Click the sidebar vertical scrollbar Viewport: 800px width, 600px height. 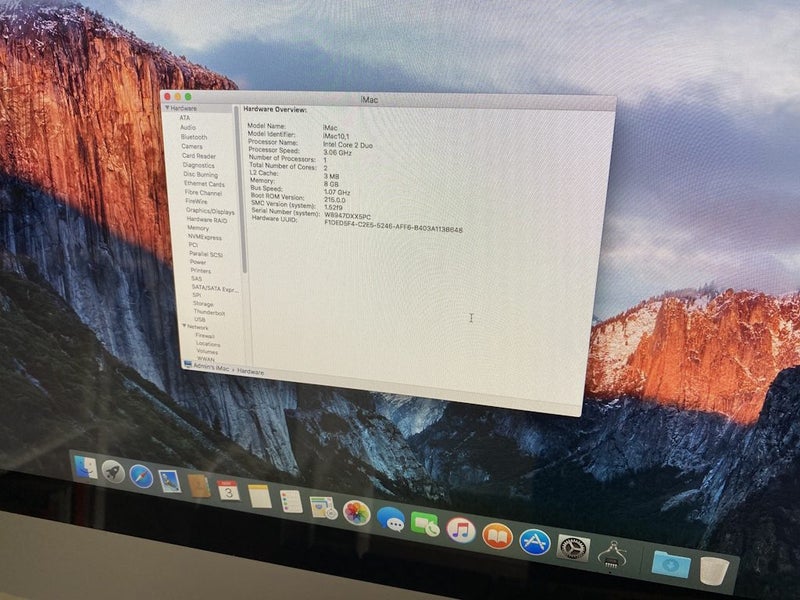click(240, 189)
